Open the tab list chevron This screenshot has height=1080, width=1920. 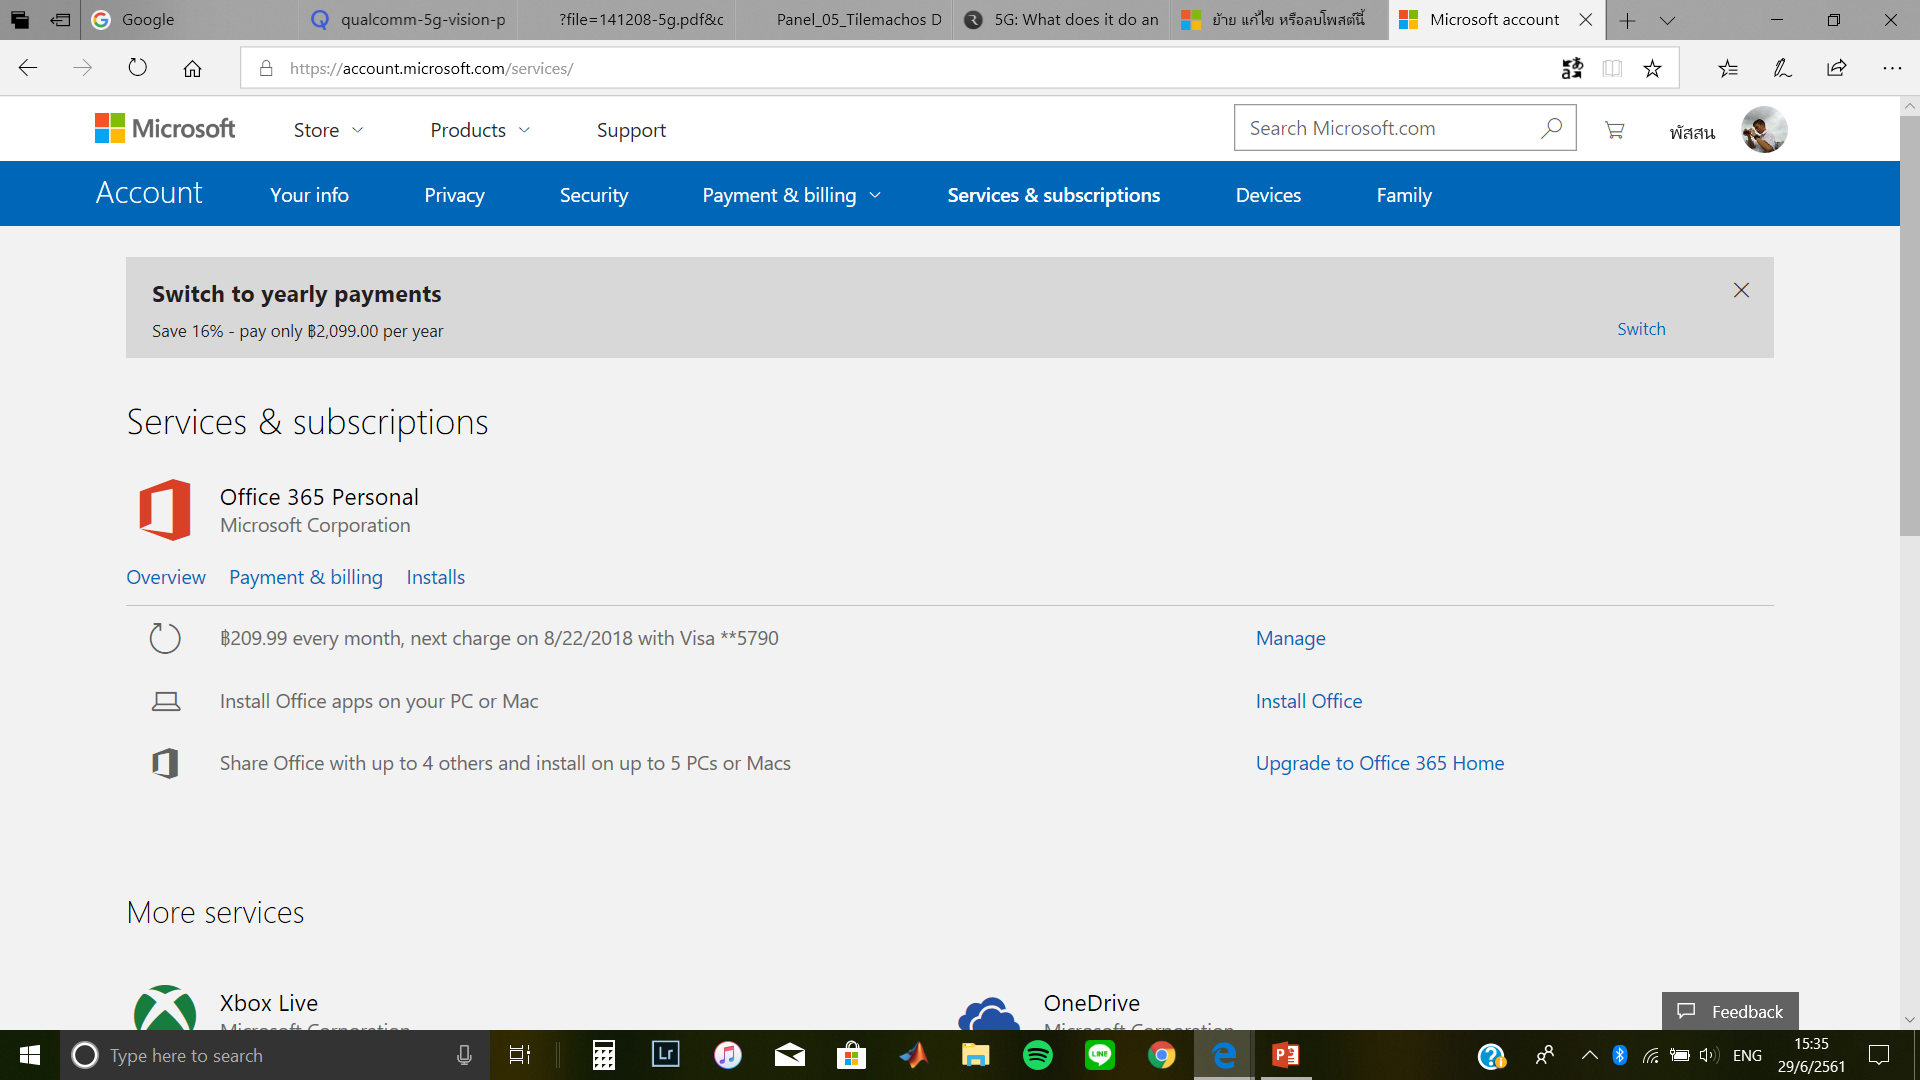pyautogui.click(x=1667, y=20)
